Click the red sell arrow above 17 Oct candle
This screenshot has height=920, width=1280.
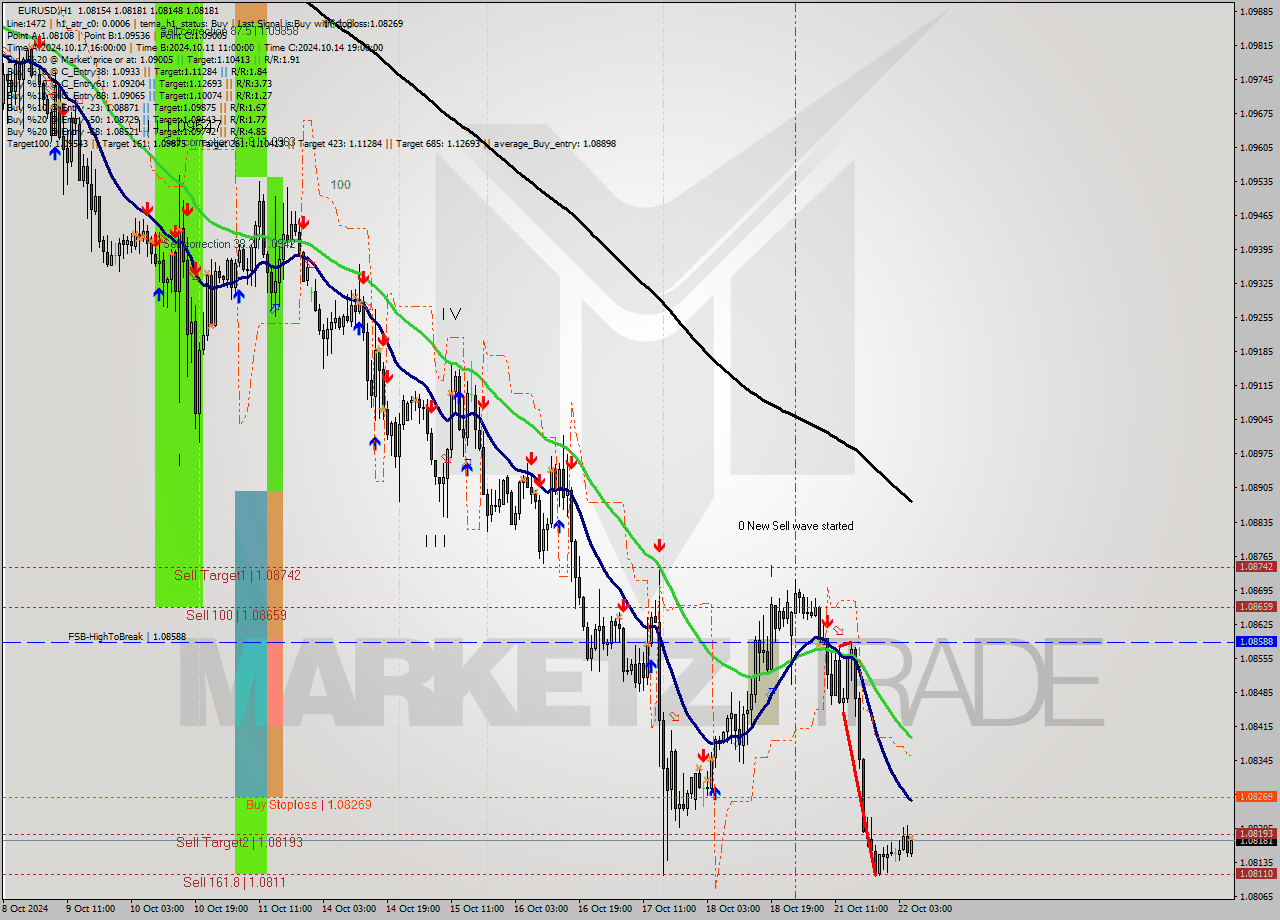660,545
